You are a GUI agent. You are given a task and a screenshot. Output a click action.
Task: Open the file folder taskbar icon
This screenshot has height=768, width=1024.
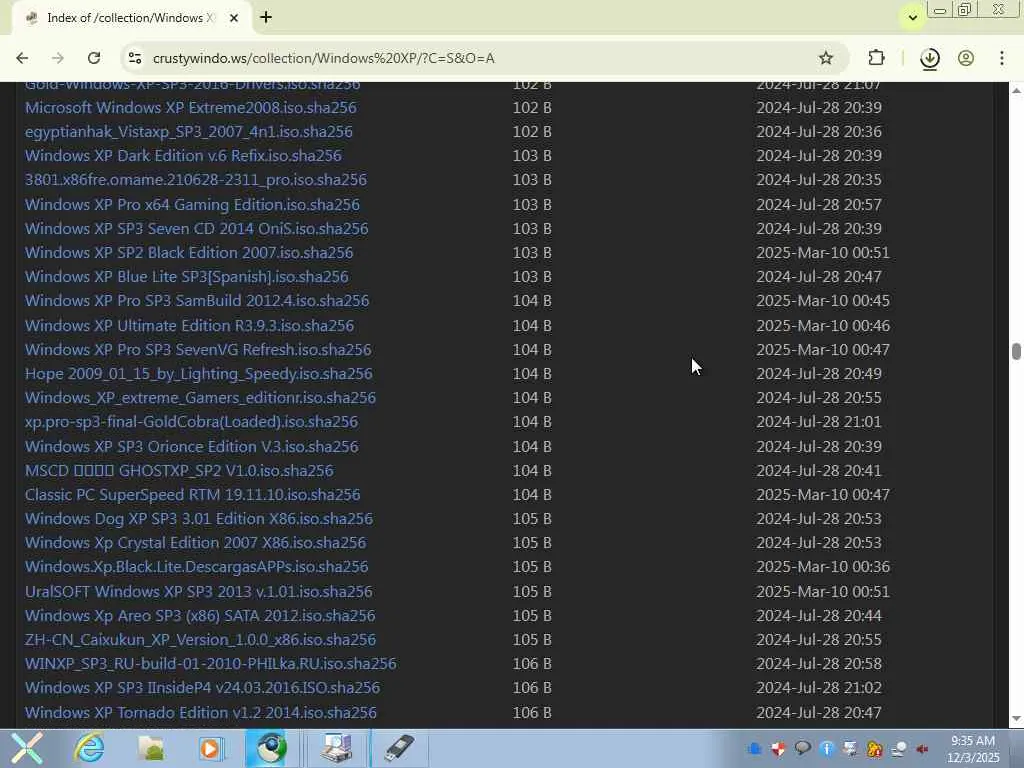[x=151, y=748]
